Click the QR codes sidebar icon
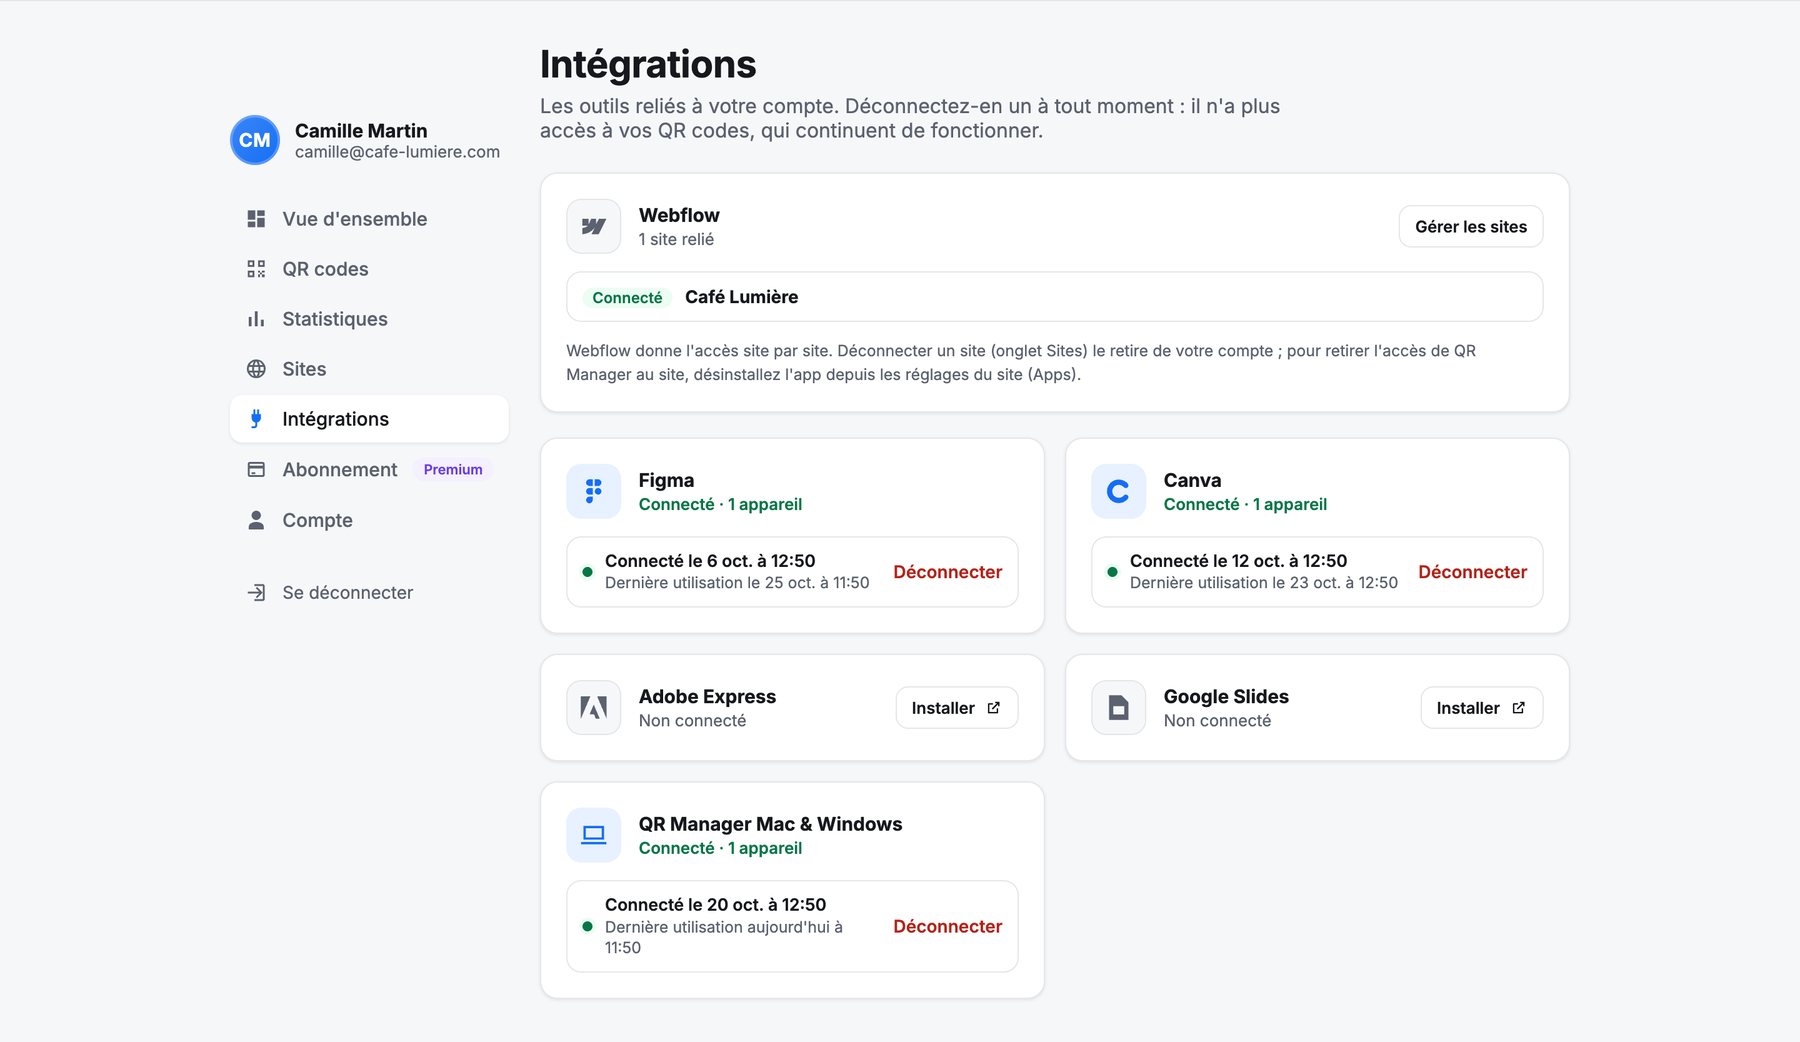The height and width of the screenshot is (1042, 1800). pyautogui.click(x=256, y=269)
